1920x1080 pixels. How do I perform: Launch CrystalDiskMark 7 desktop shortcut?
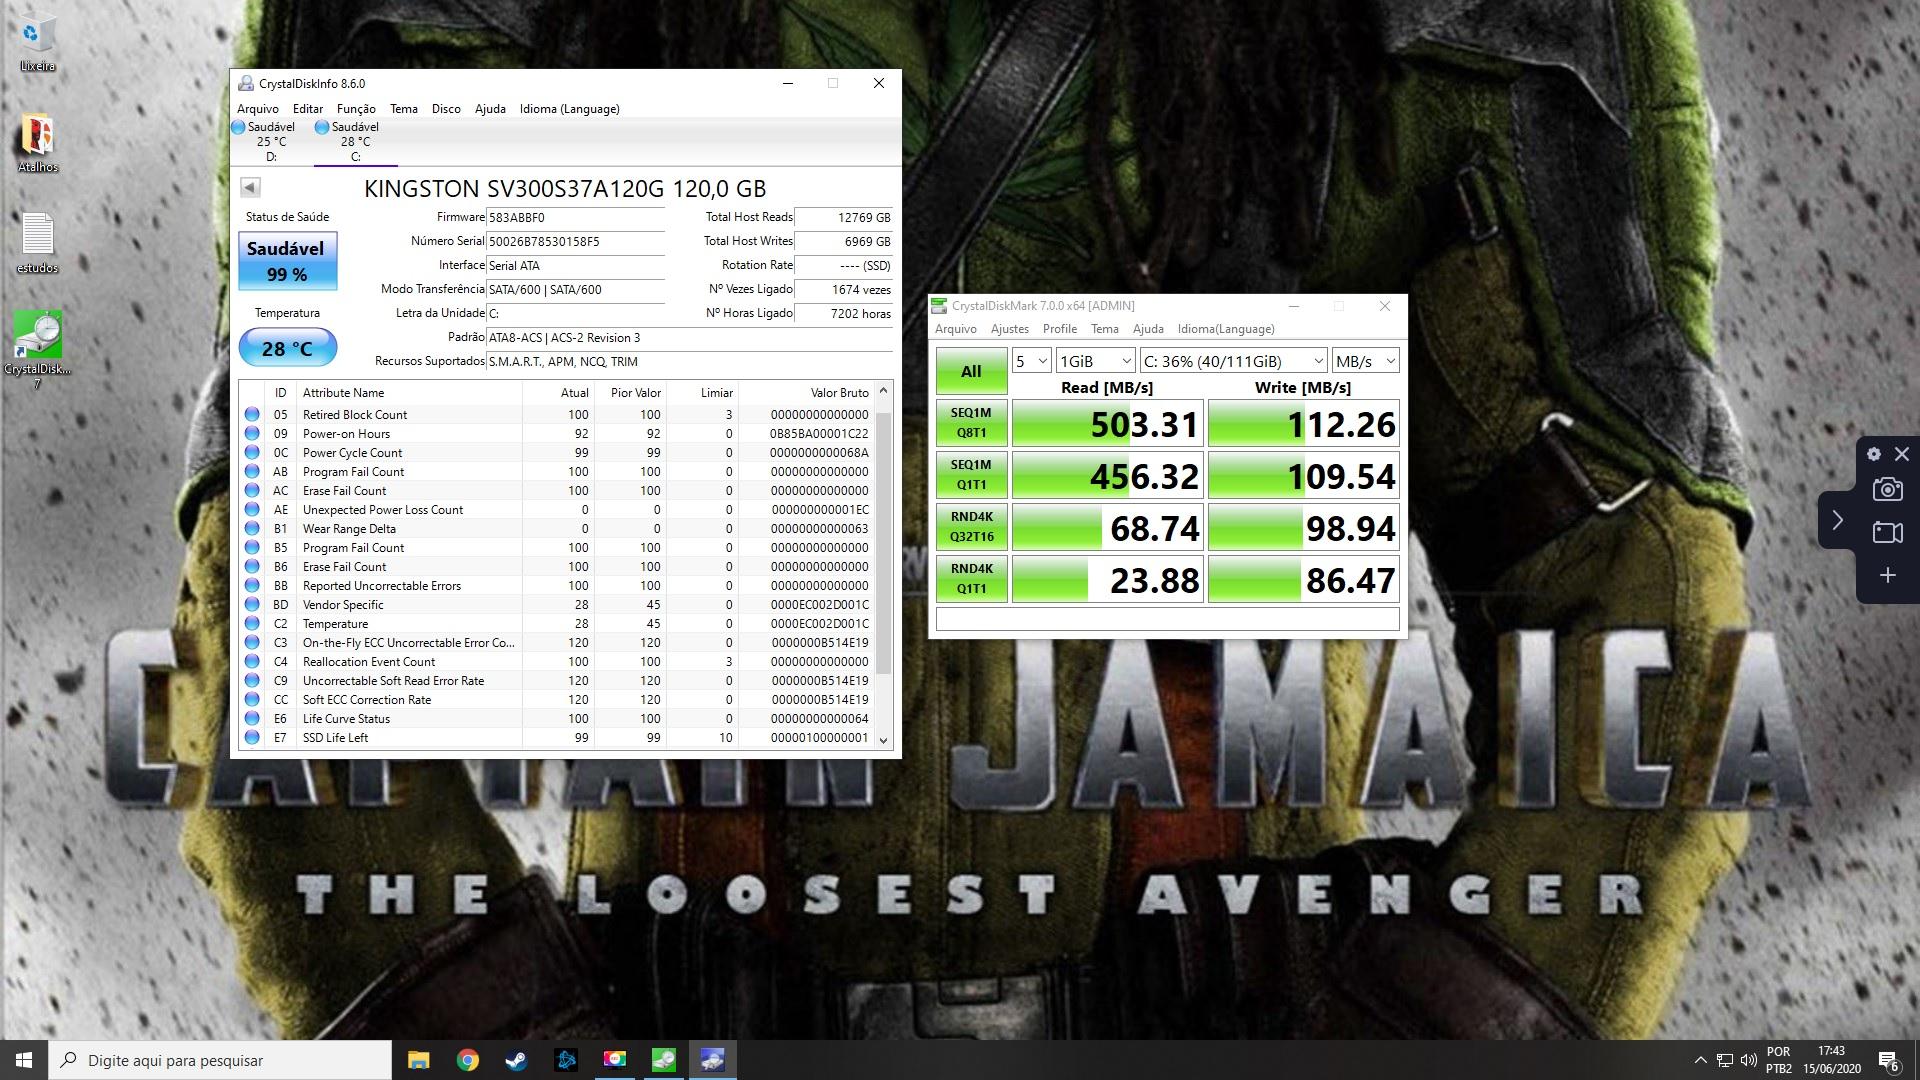(x=37, y=347)
